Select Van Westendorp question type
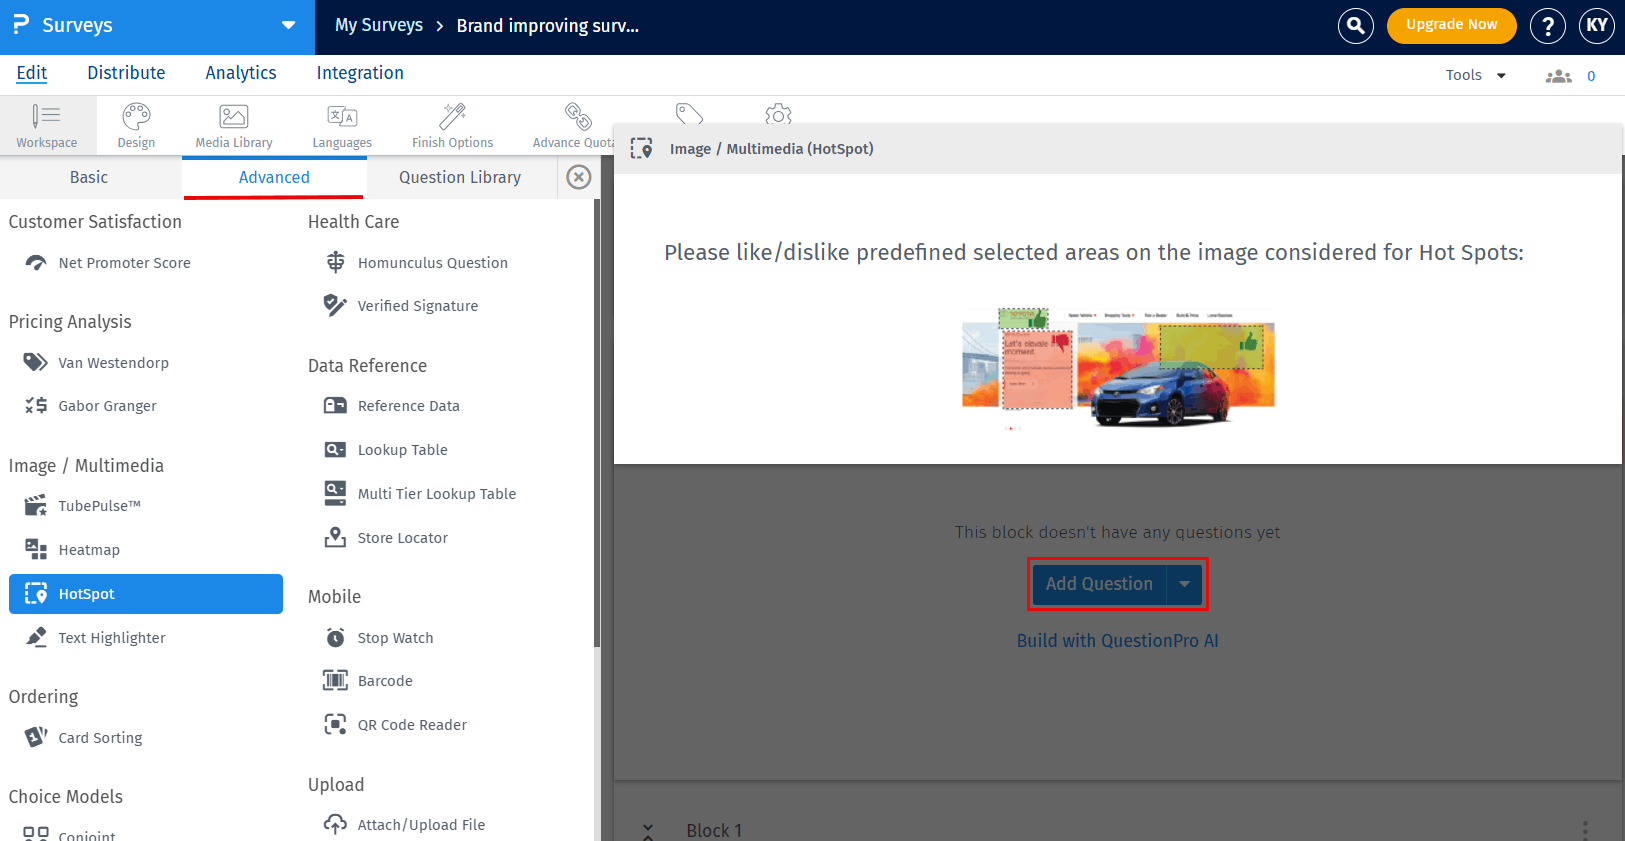The width and height of the screenshot is (1625, 841). [x=97, y=363]
